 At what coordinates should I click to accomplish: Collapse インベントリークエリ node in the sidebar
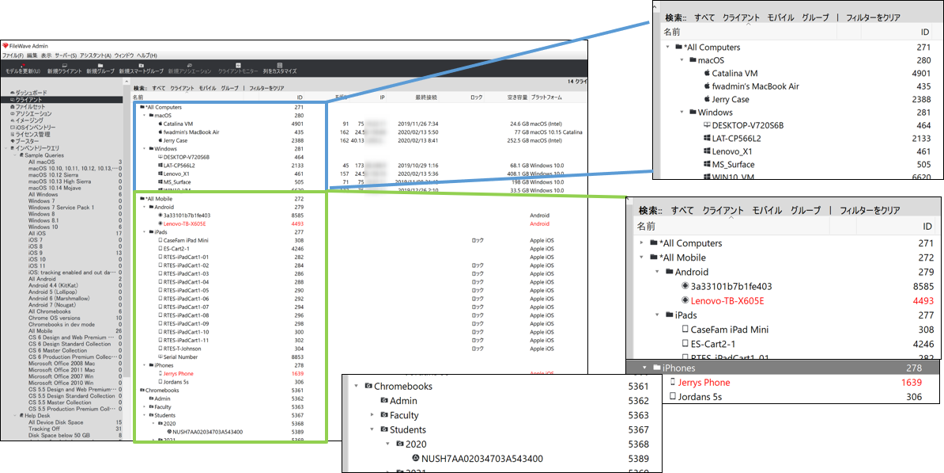click(7, 148)
